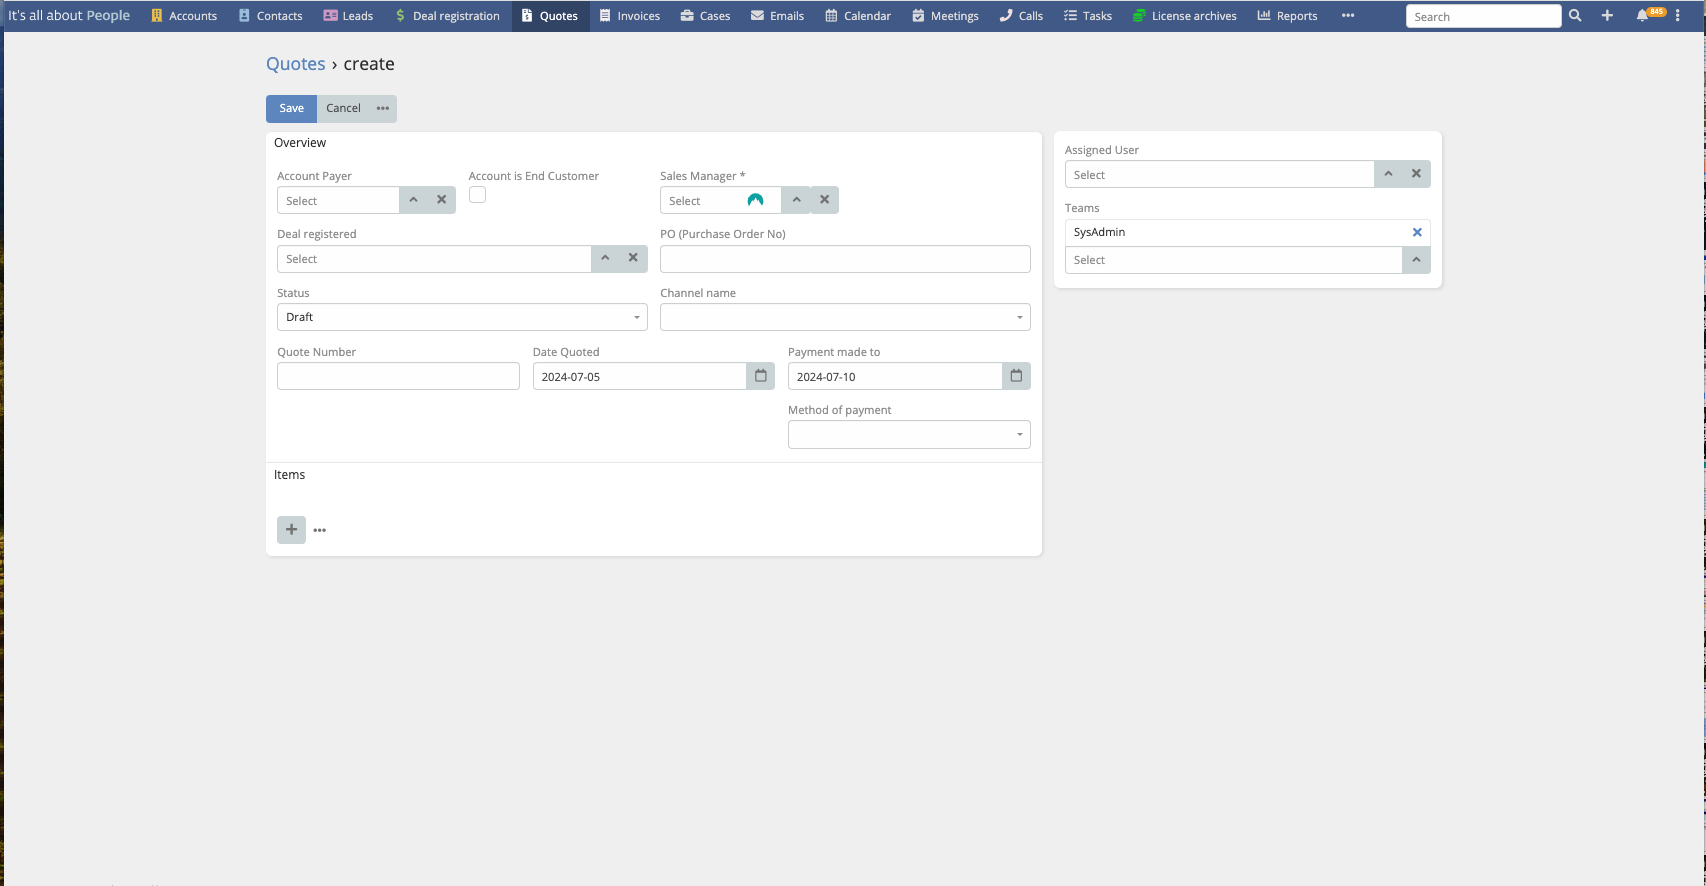
Task: Save the new quote
Action: (291, 108)
